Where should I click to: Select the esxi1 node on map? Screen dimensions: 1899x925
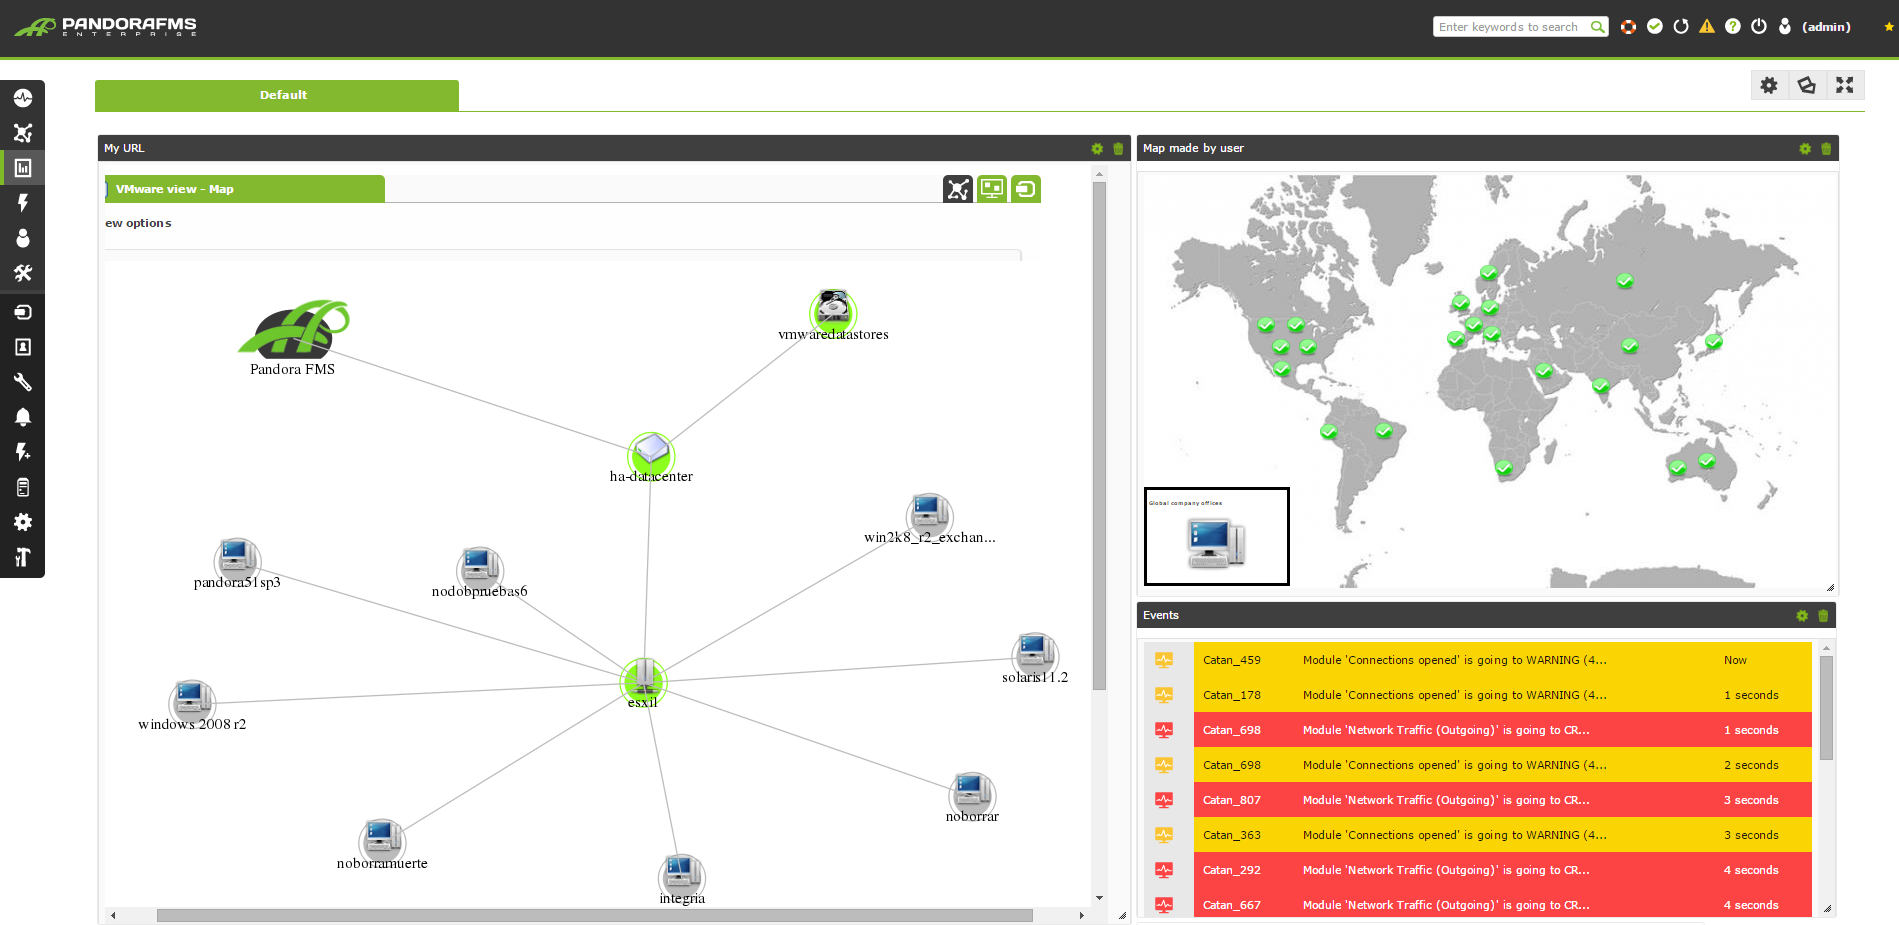(x=643, y=681)
